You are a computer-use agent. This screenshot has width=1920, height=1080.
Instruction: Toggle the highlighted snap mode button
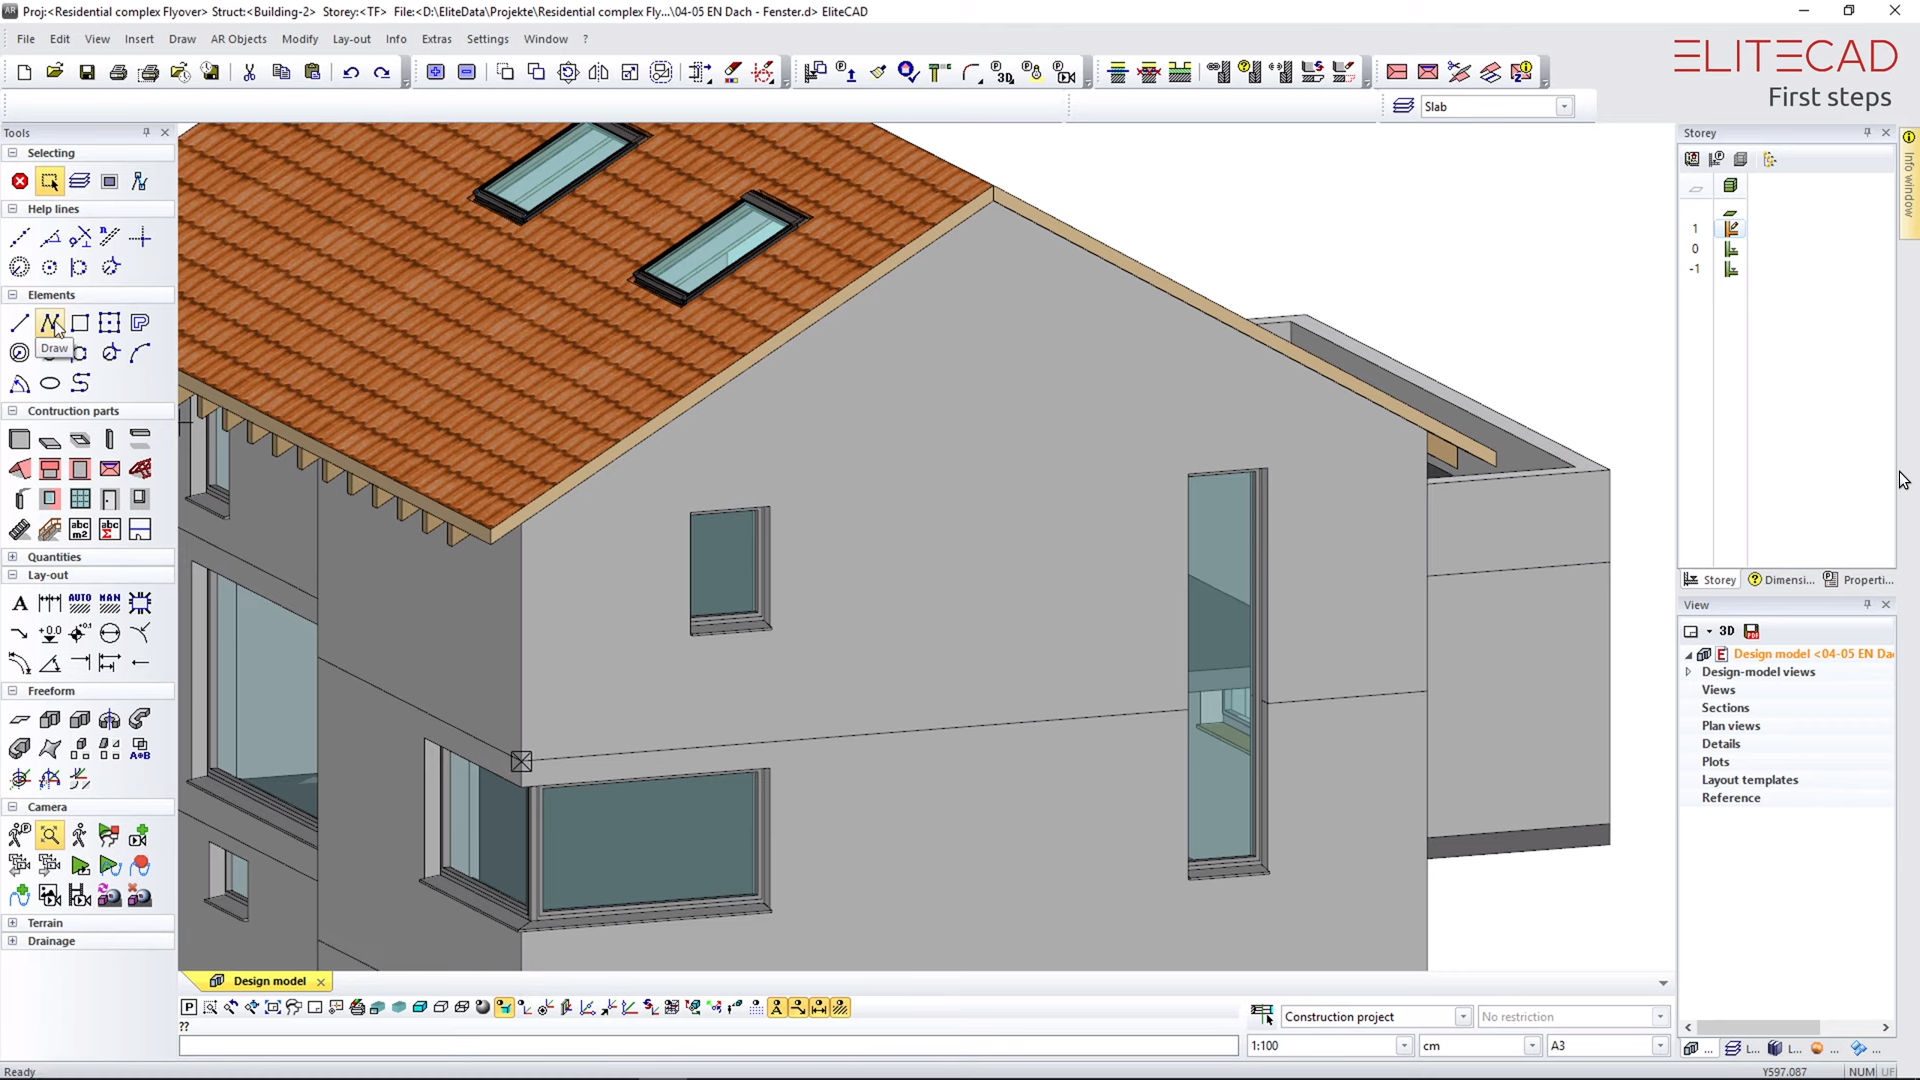point(504,1007)
